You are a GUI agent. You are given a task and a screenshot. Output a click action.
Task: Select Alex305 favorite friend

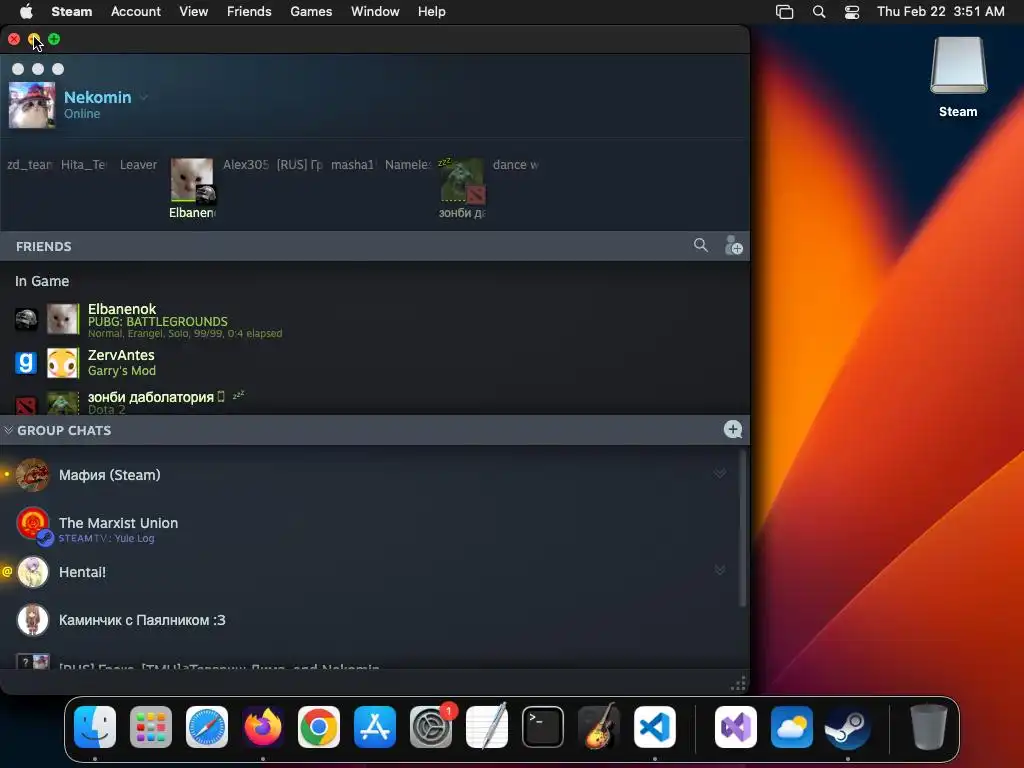[x=246, y=165]
